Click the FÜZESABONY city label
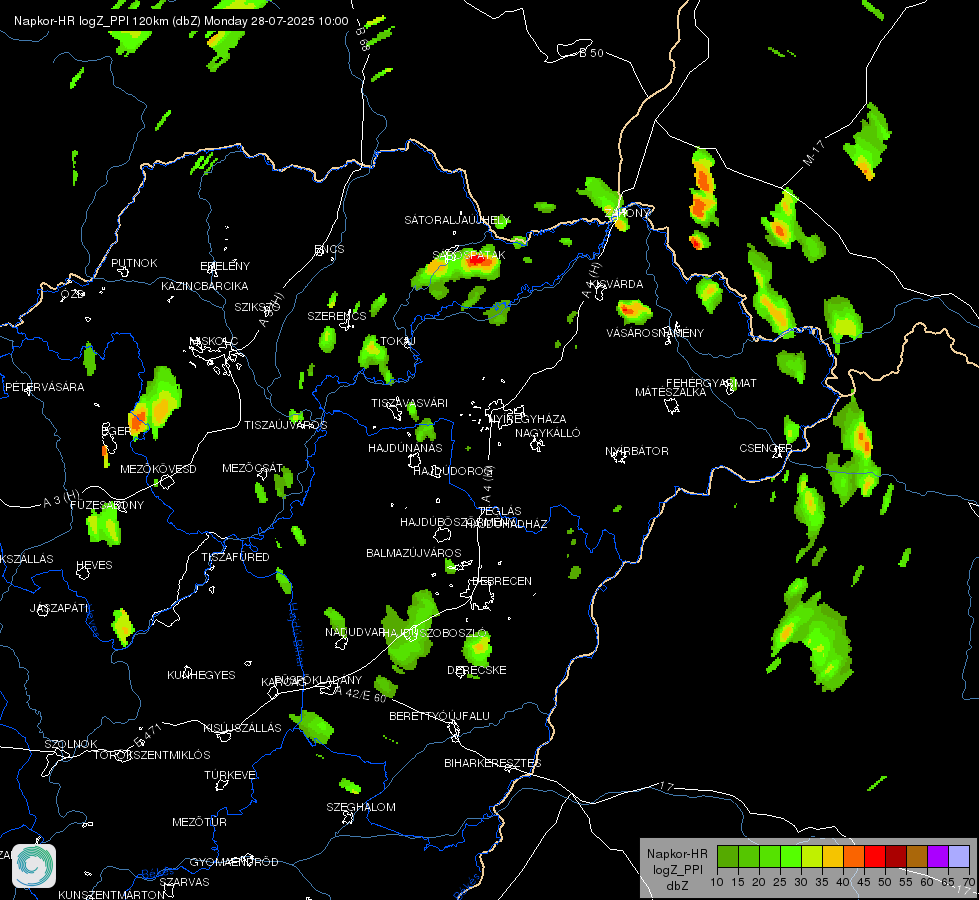Screen dimensions: 979x900 pyautogui.click(x=107, y=505)
